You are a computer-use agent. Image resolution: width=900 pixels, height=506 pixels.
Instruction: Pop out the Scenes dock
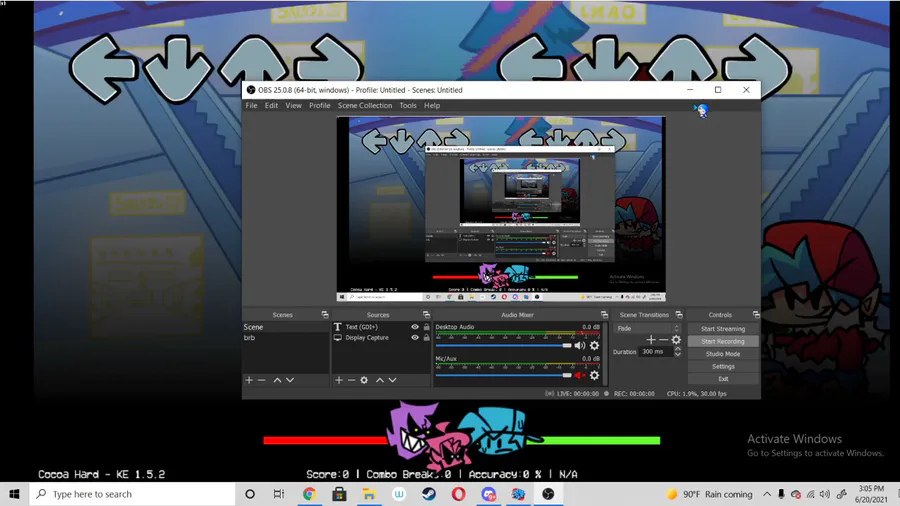click(325, 314)
